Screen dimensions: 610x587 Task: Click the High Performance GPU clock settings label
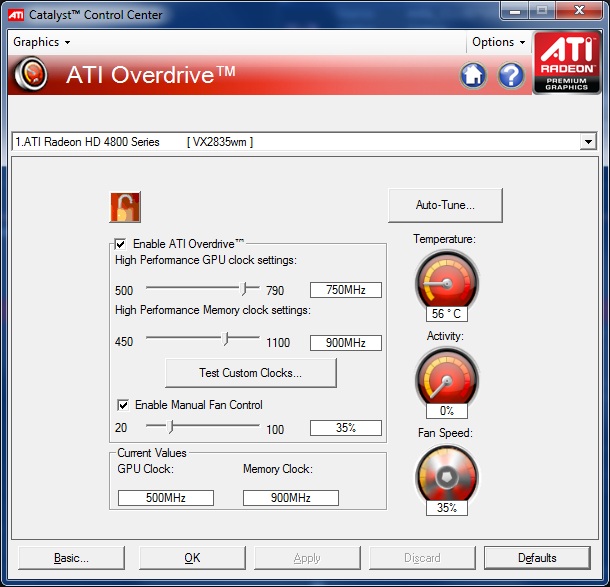(206, 260)
